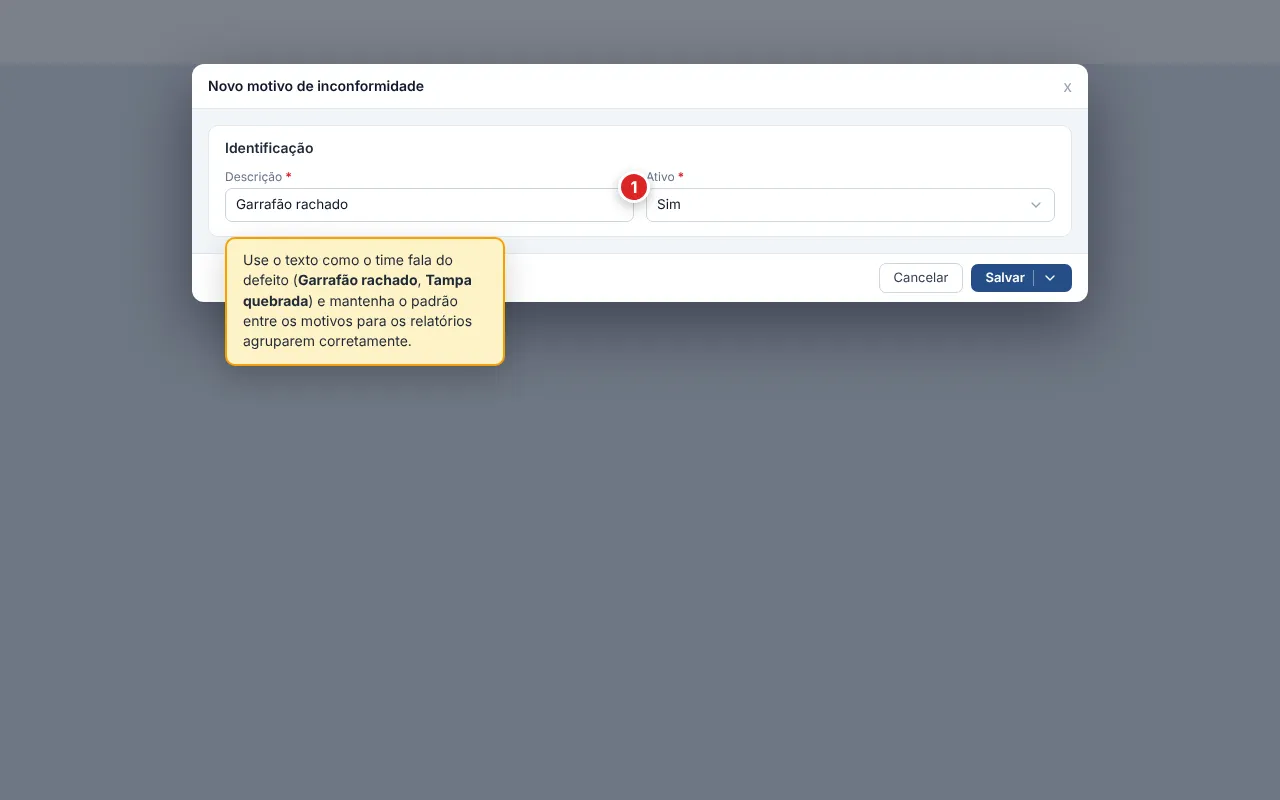Click the Ativo field label
The width and height of the screenshot is (1280, 800).
(661, 176)
